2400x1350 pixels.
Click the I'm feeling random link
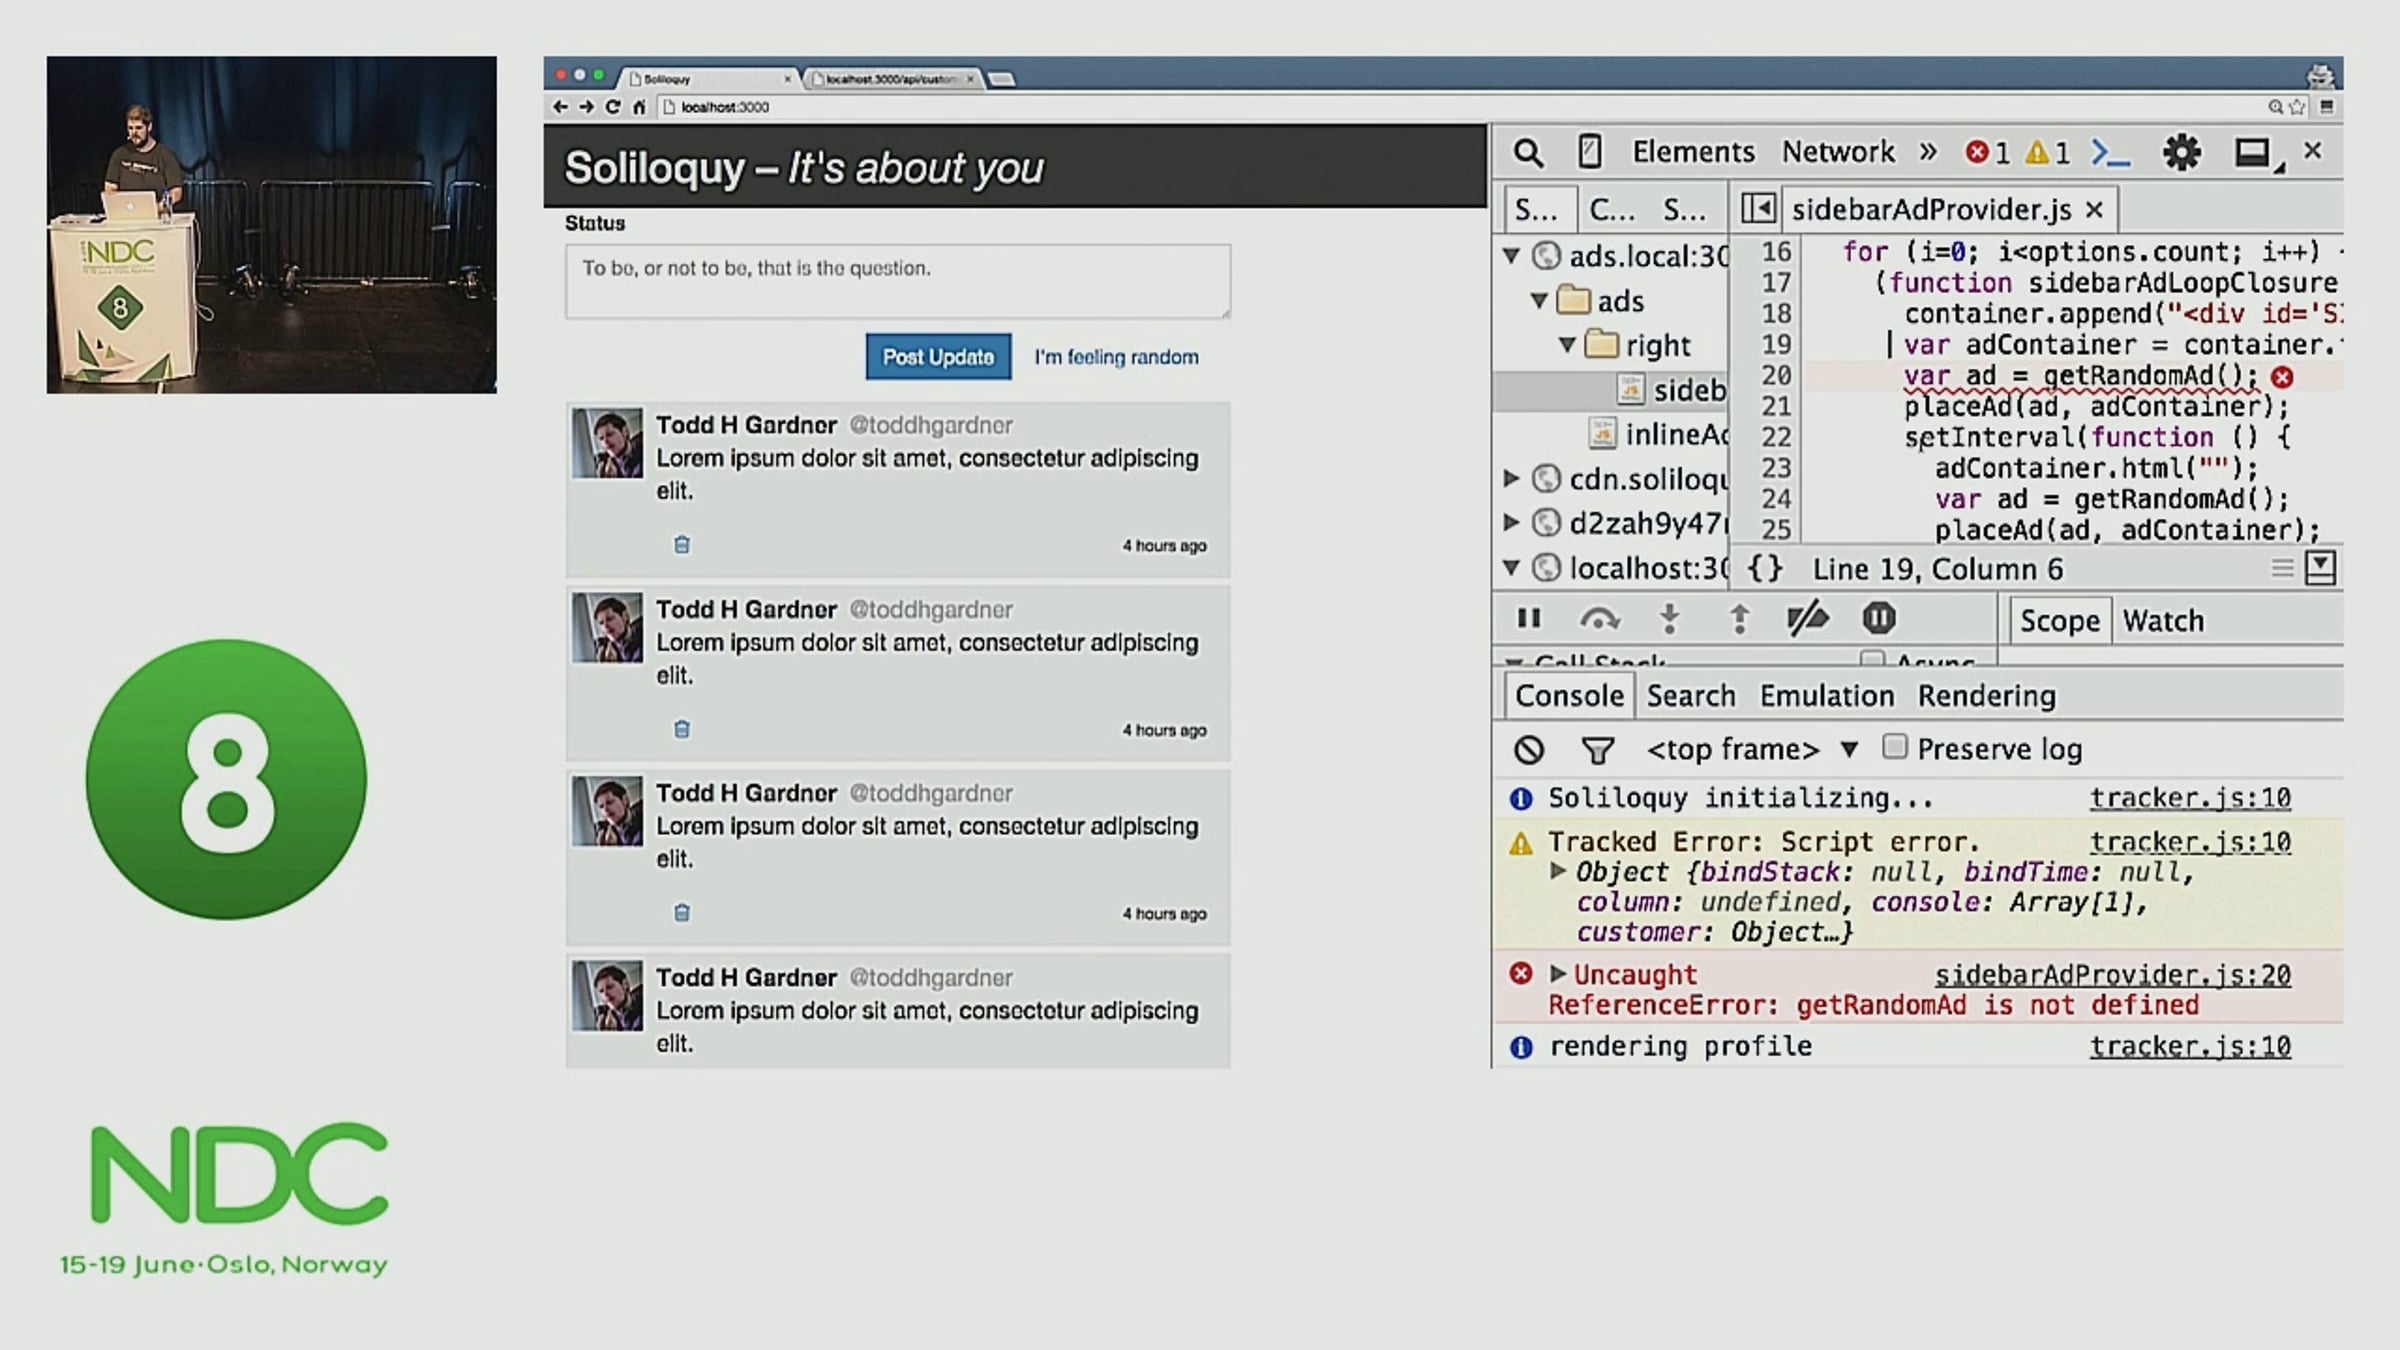click(x=1116, y=357)
